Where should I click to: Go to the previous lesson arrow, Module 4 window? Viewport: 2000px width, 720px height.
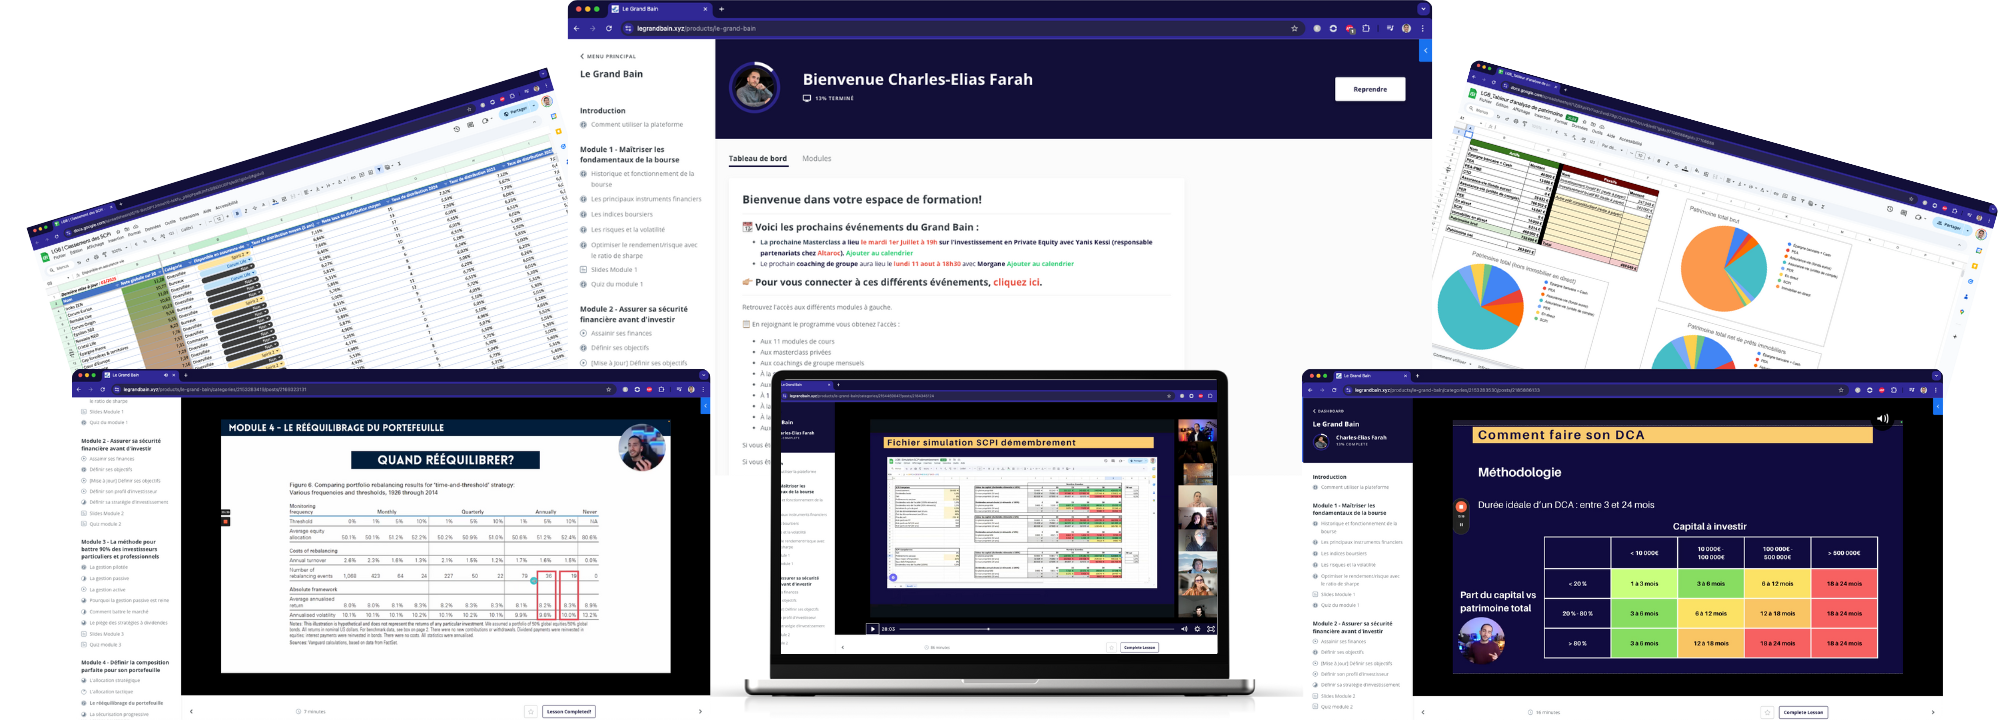click(x=191, y=712)
